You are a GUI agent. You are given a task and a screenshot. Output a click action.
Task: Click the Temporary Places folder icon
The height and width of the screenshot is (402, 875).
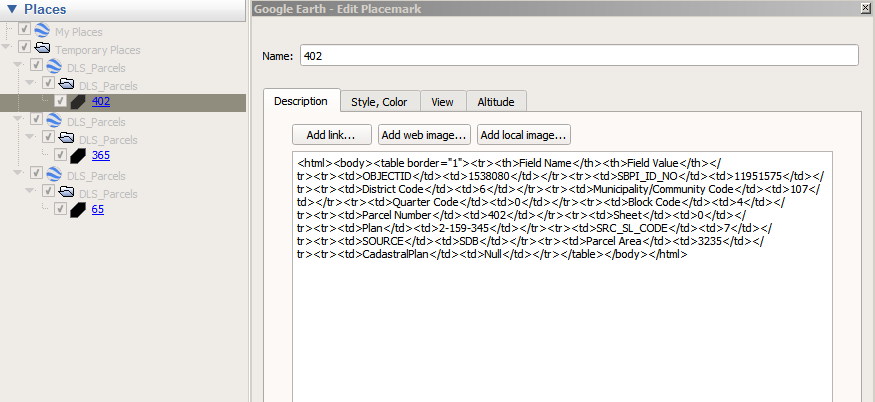click(42, 49)
